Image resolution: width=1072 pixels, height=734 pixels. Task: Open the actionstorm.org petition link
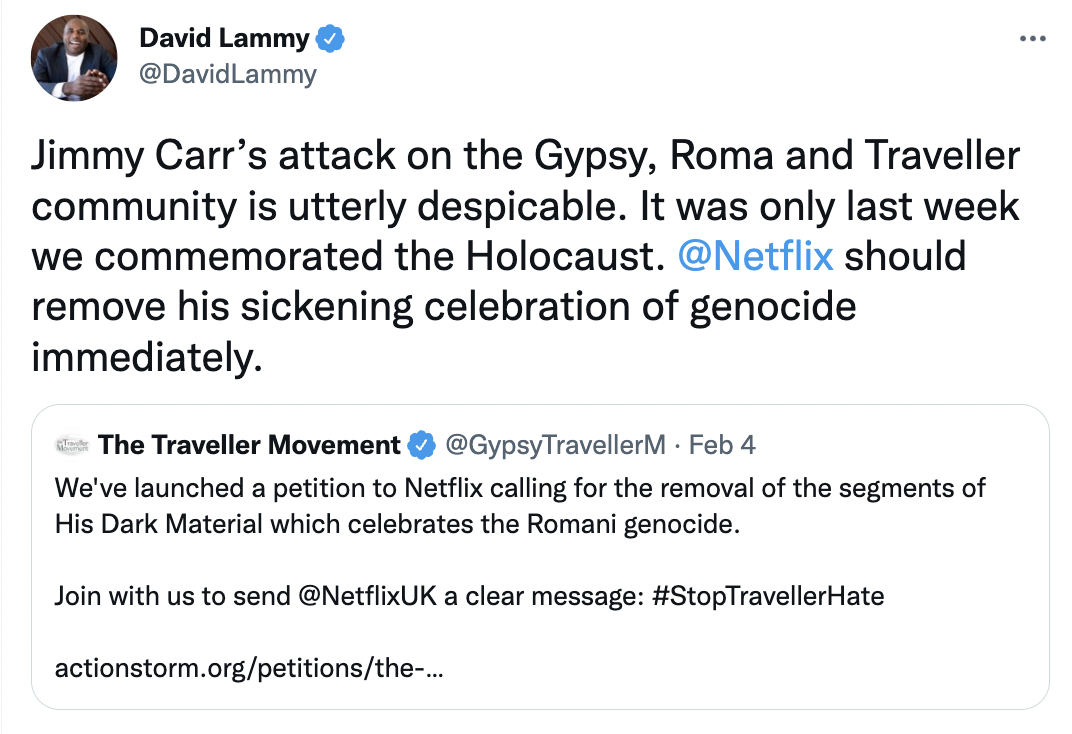(x=249, y=668)
